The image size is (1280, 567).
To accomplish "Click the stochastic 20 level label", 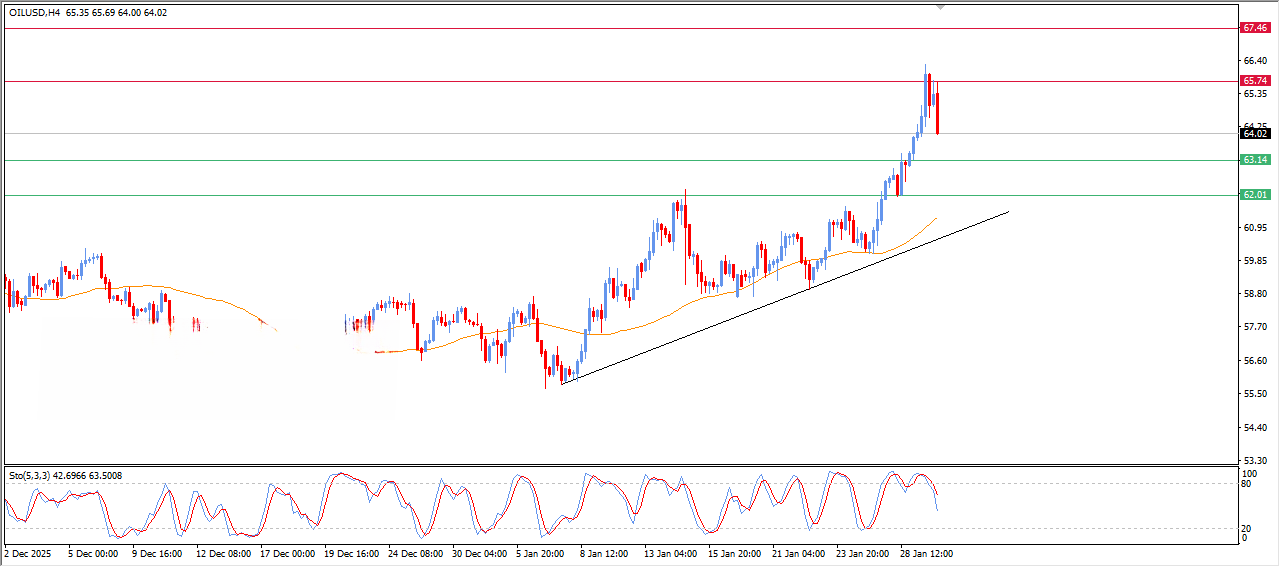I will click(x=1247, y=528).
